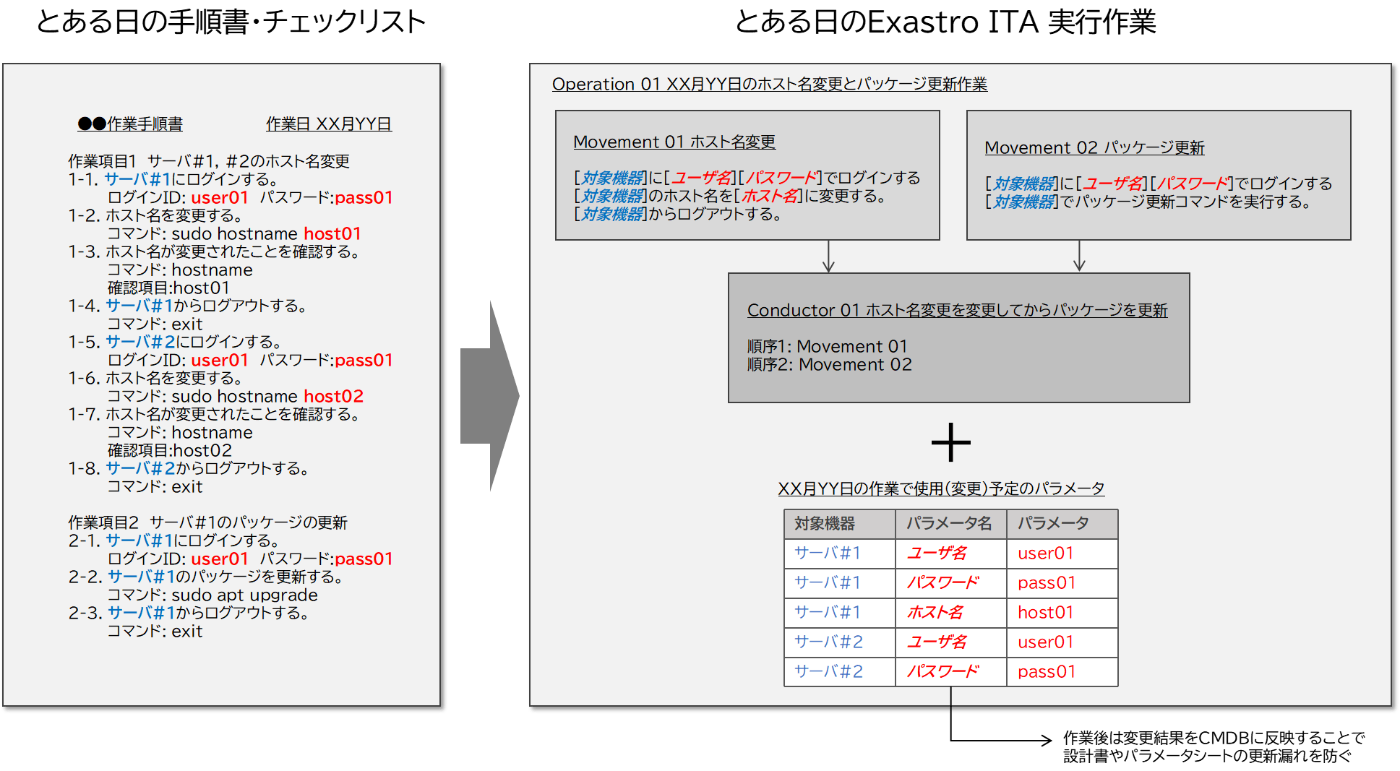This screenshot has width=1400, height=771.
Task: Click 'XX月YY日の作業で使用(変更)予定のパラメータ' table caption
Action: [942, 489]
